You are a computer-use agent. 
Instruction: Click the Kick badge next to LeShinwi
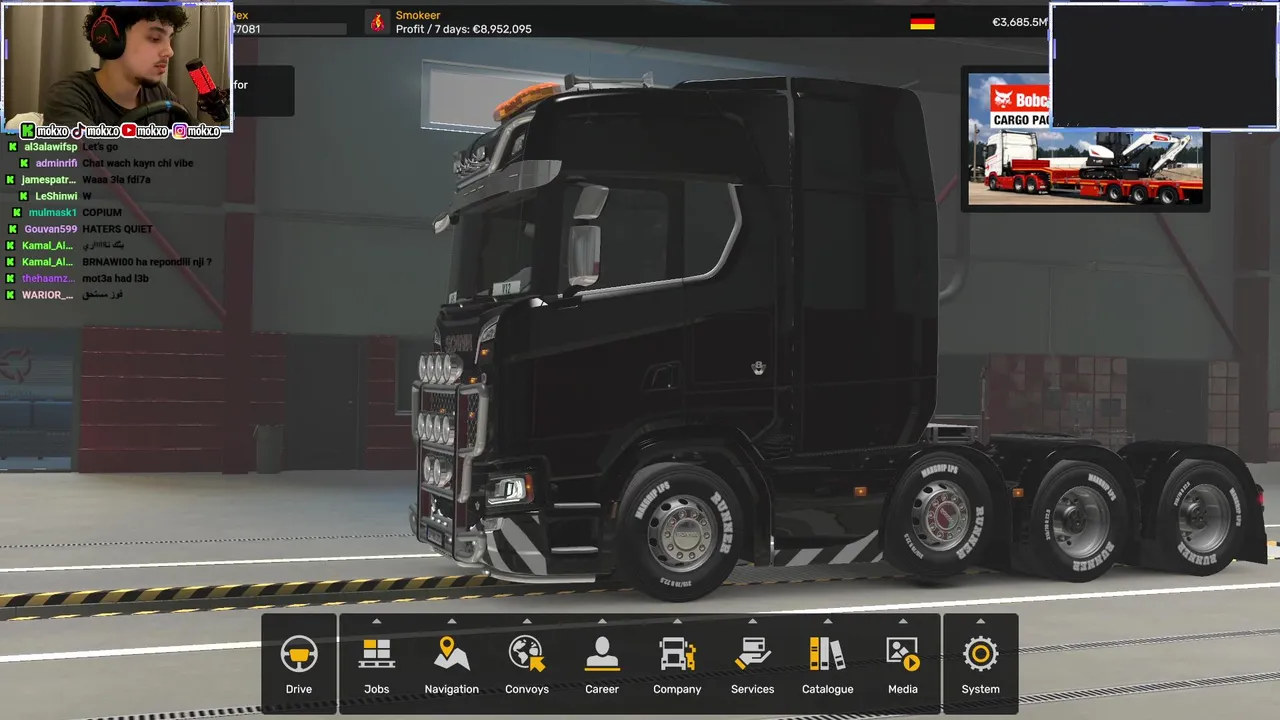coord(24,196)
